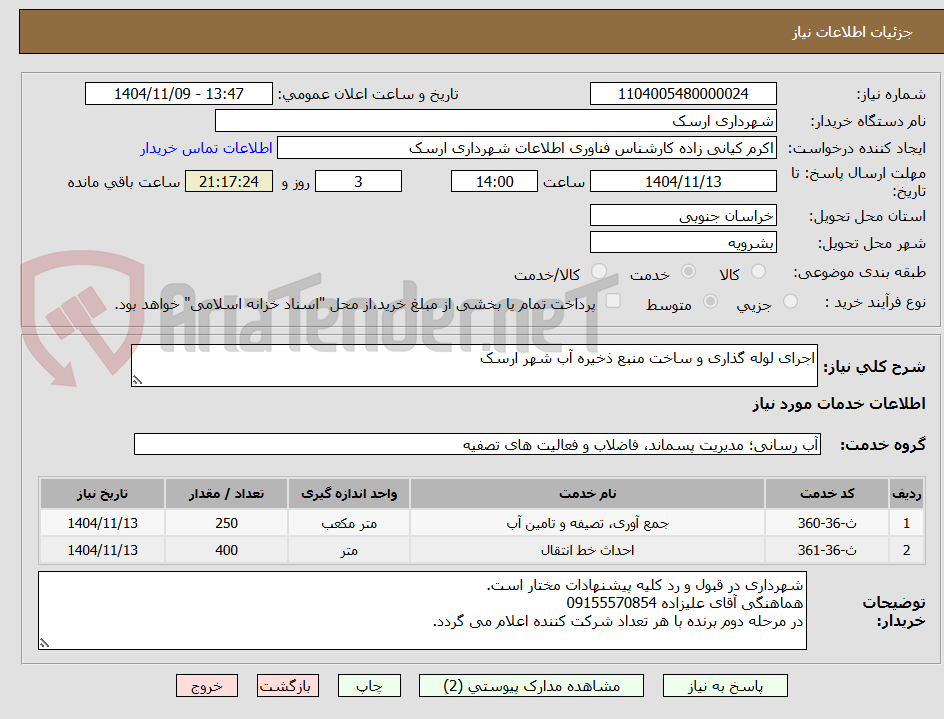Select the کالا/خدمت radio button
944x719 pixels.
point(599,272)
